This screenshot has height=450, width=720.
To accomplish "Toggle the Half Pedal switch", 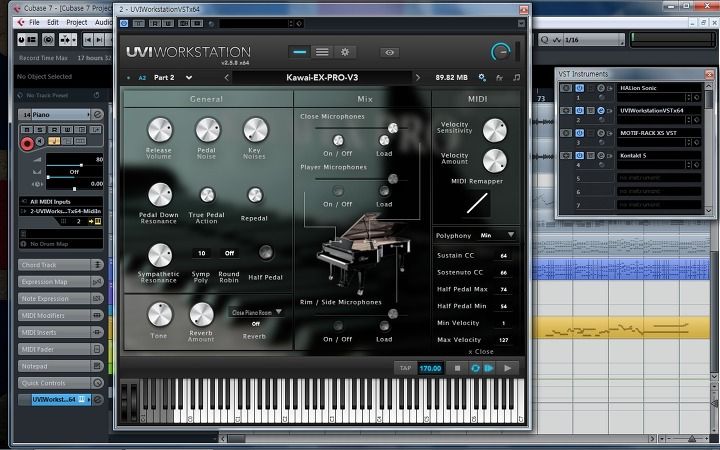I will (x=266, y=252).
